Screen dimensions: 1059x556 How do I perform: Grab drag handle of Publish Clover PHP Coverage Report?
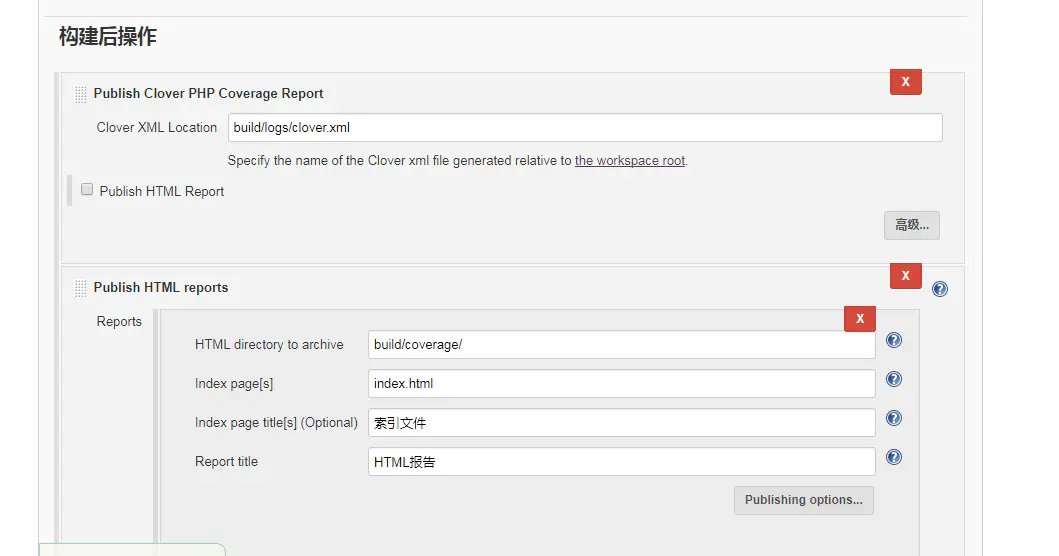click(x=80, y=94)
